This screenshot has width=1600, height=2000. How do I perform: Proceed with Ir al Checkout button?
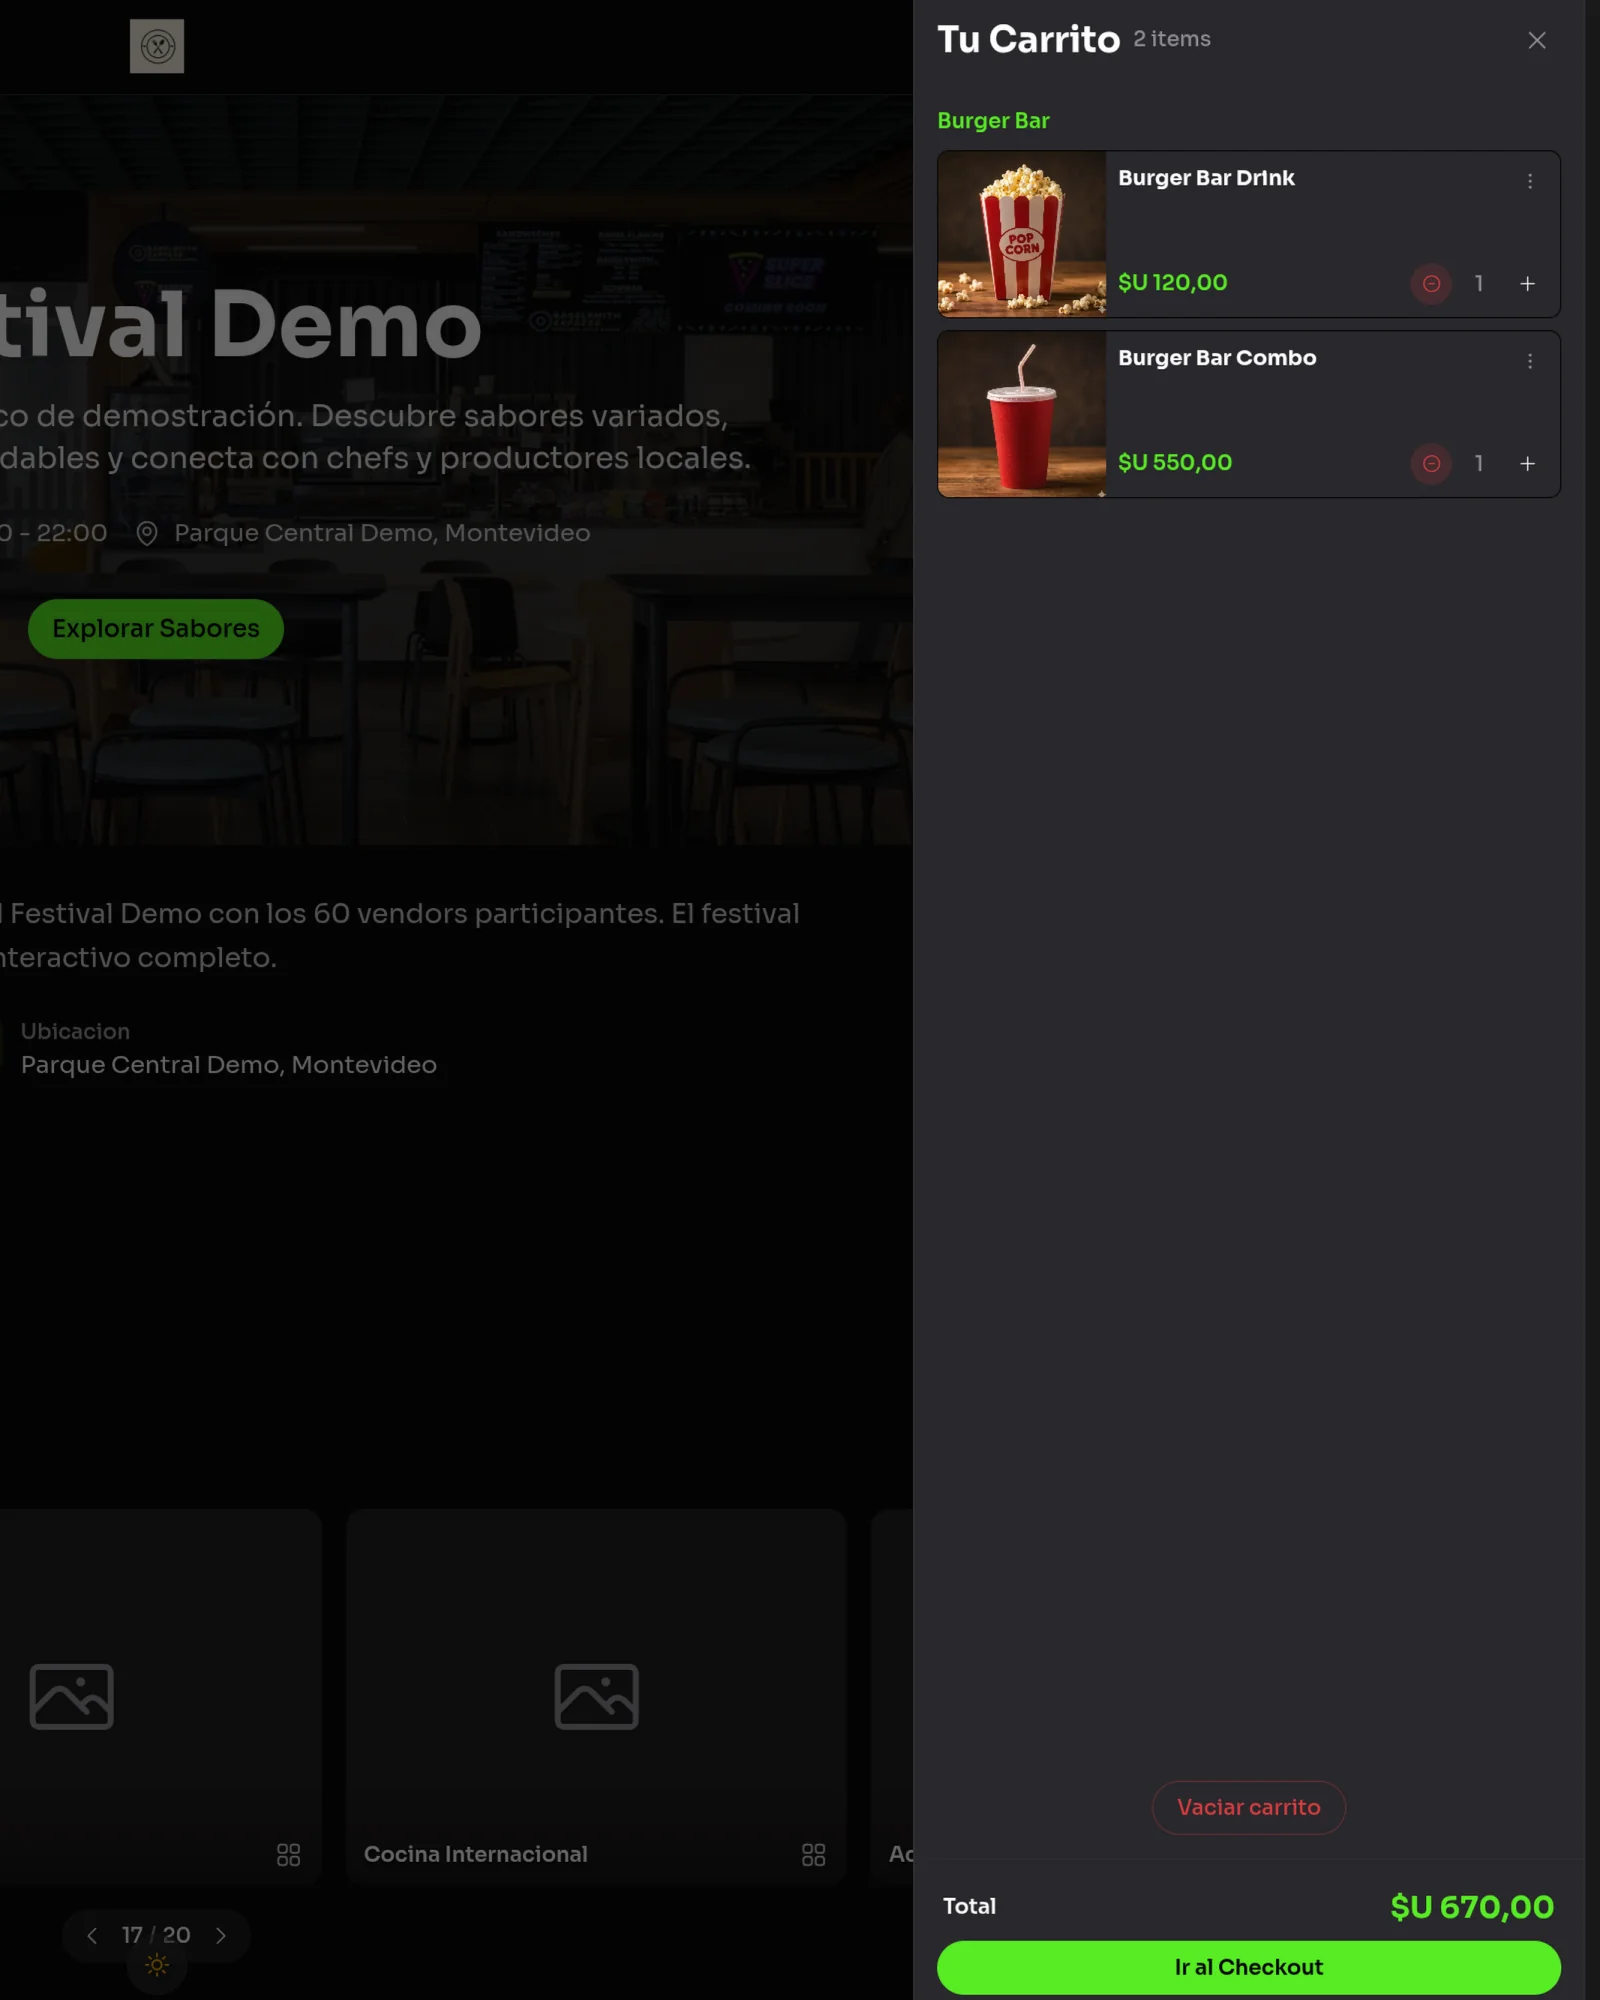[x=1249, y=1967]
